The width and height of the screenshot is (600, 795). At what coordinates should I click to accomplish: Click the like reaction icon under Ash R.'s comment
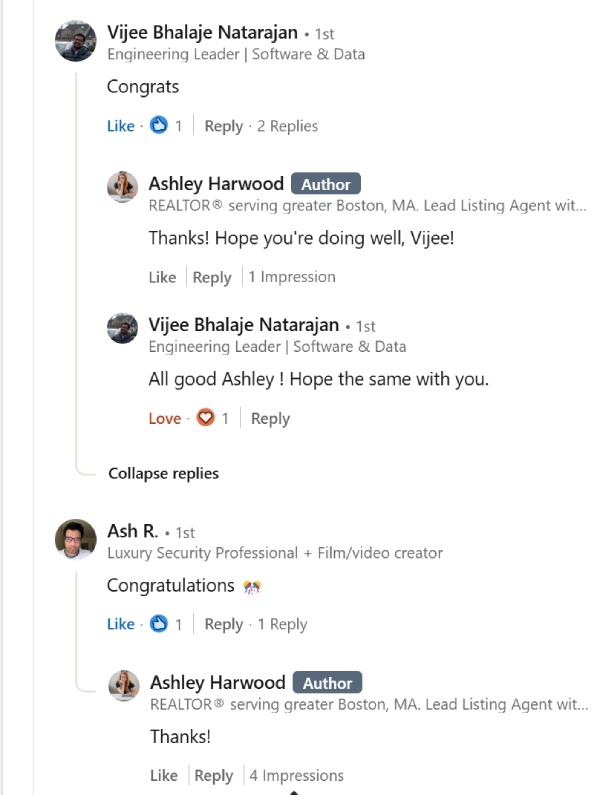tap(158, 624)
